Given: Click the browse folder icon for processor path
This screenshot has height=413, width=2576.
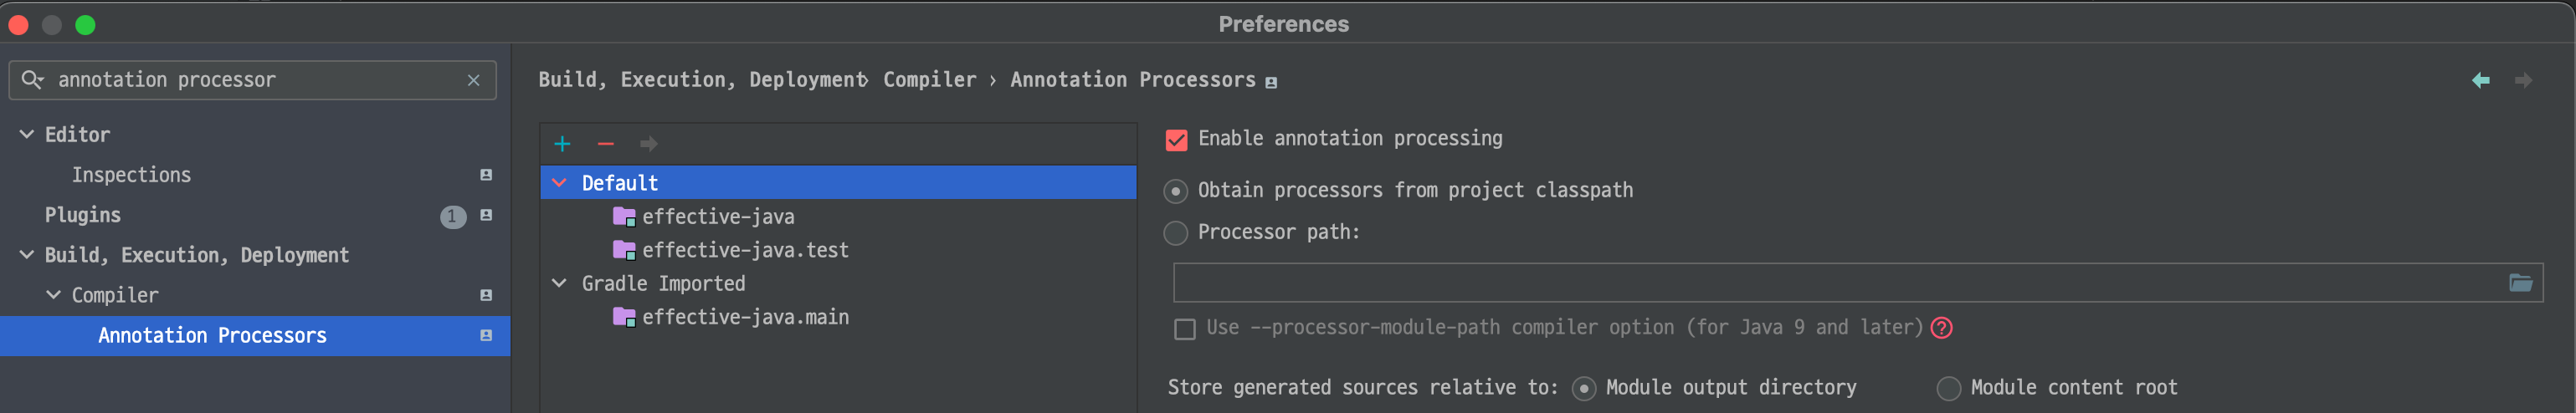Looking at the screenshot, I should 2520,283.
